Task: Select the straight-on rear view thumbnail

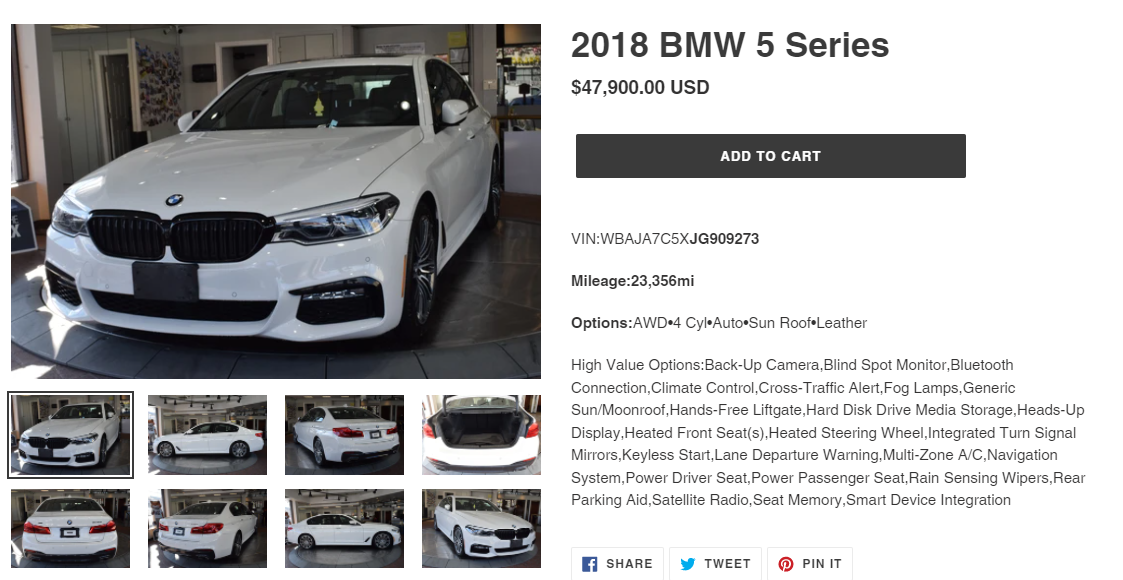Action: click(x=70, y=528)
